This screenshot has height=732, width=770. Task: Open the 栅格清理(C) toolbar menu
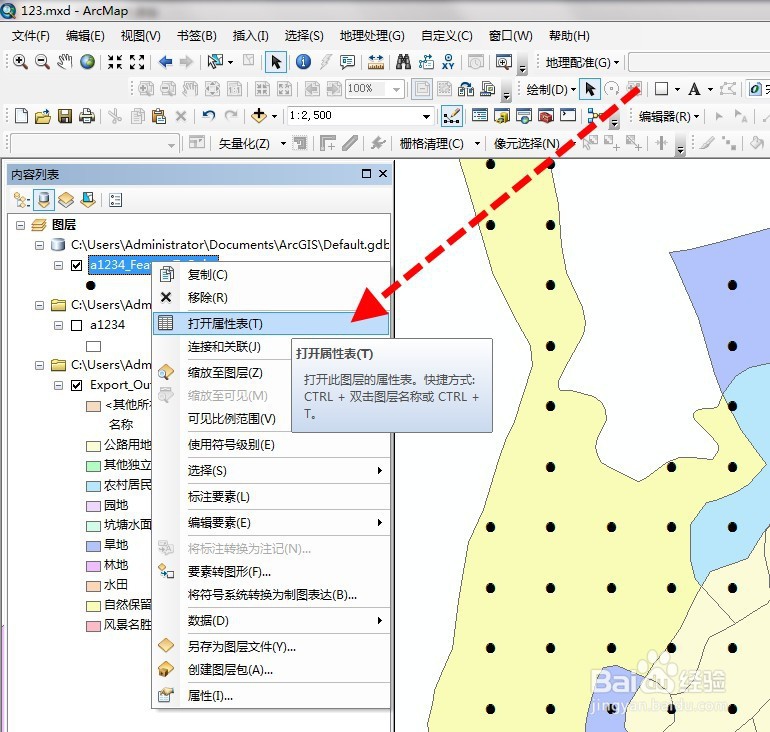coord(440,144)
